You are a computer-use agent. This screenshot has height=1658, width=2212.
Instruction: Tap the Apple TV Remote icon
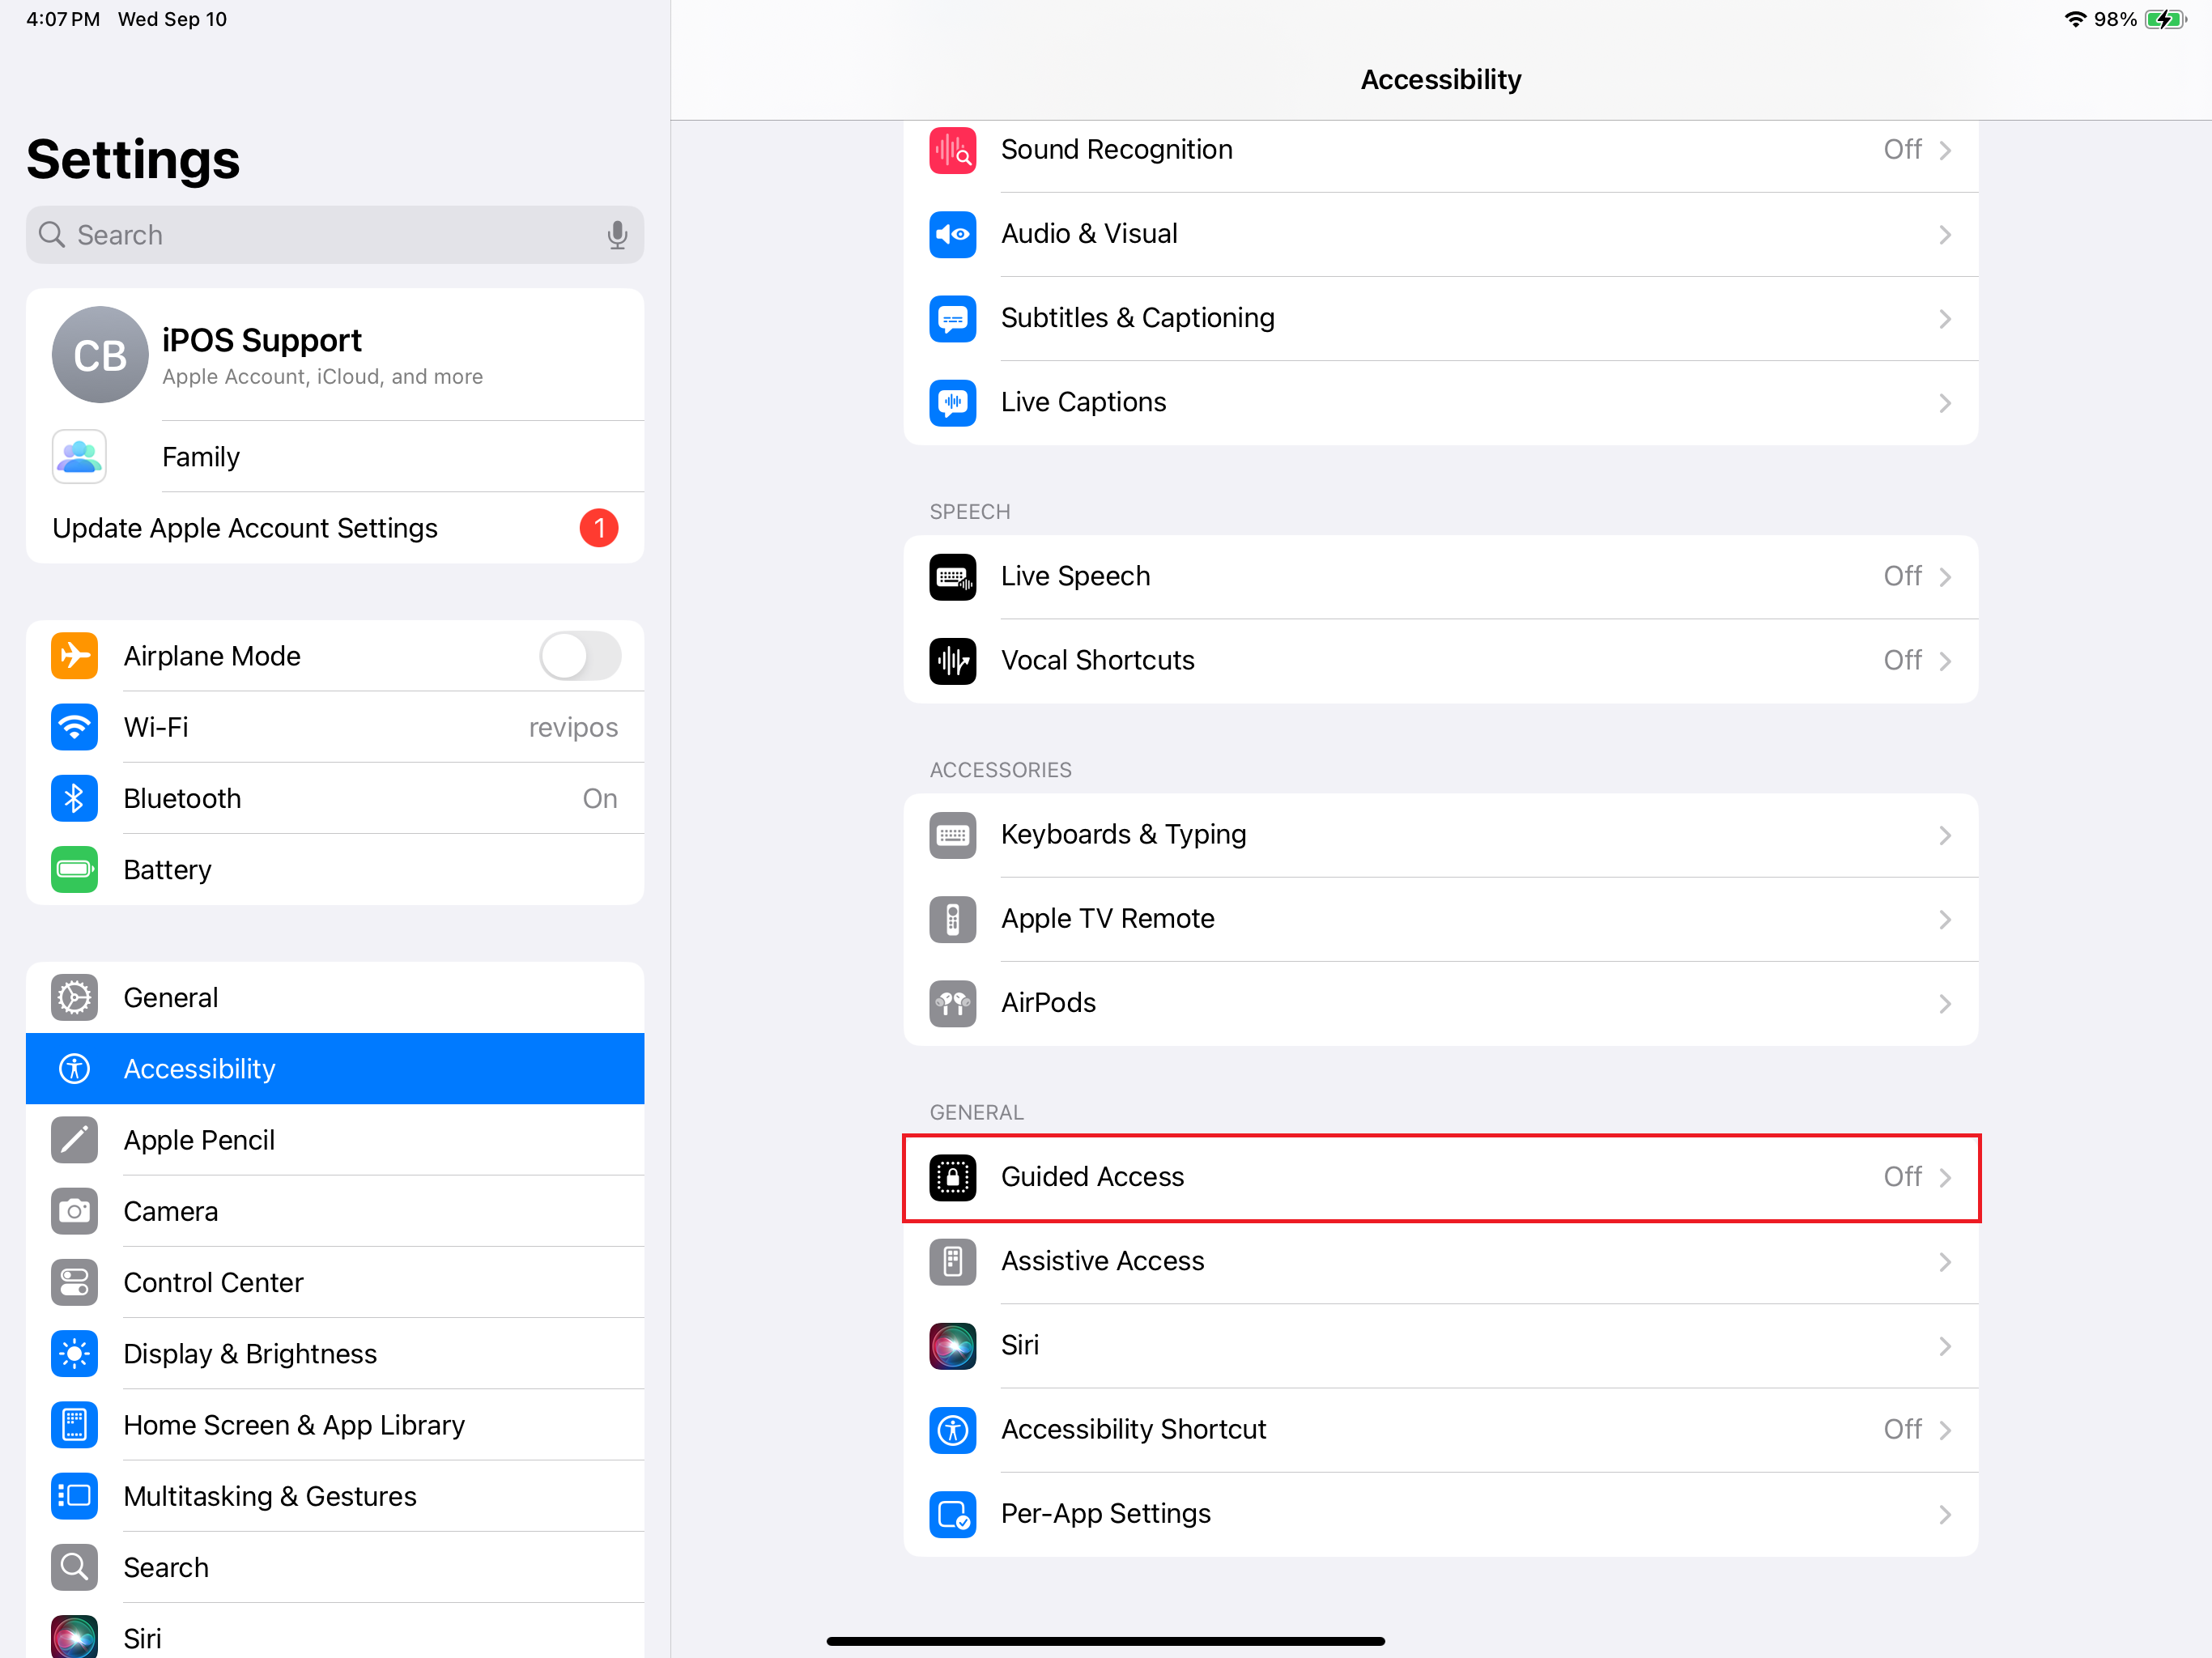pos(952,919)
